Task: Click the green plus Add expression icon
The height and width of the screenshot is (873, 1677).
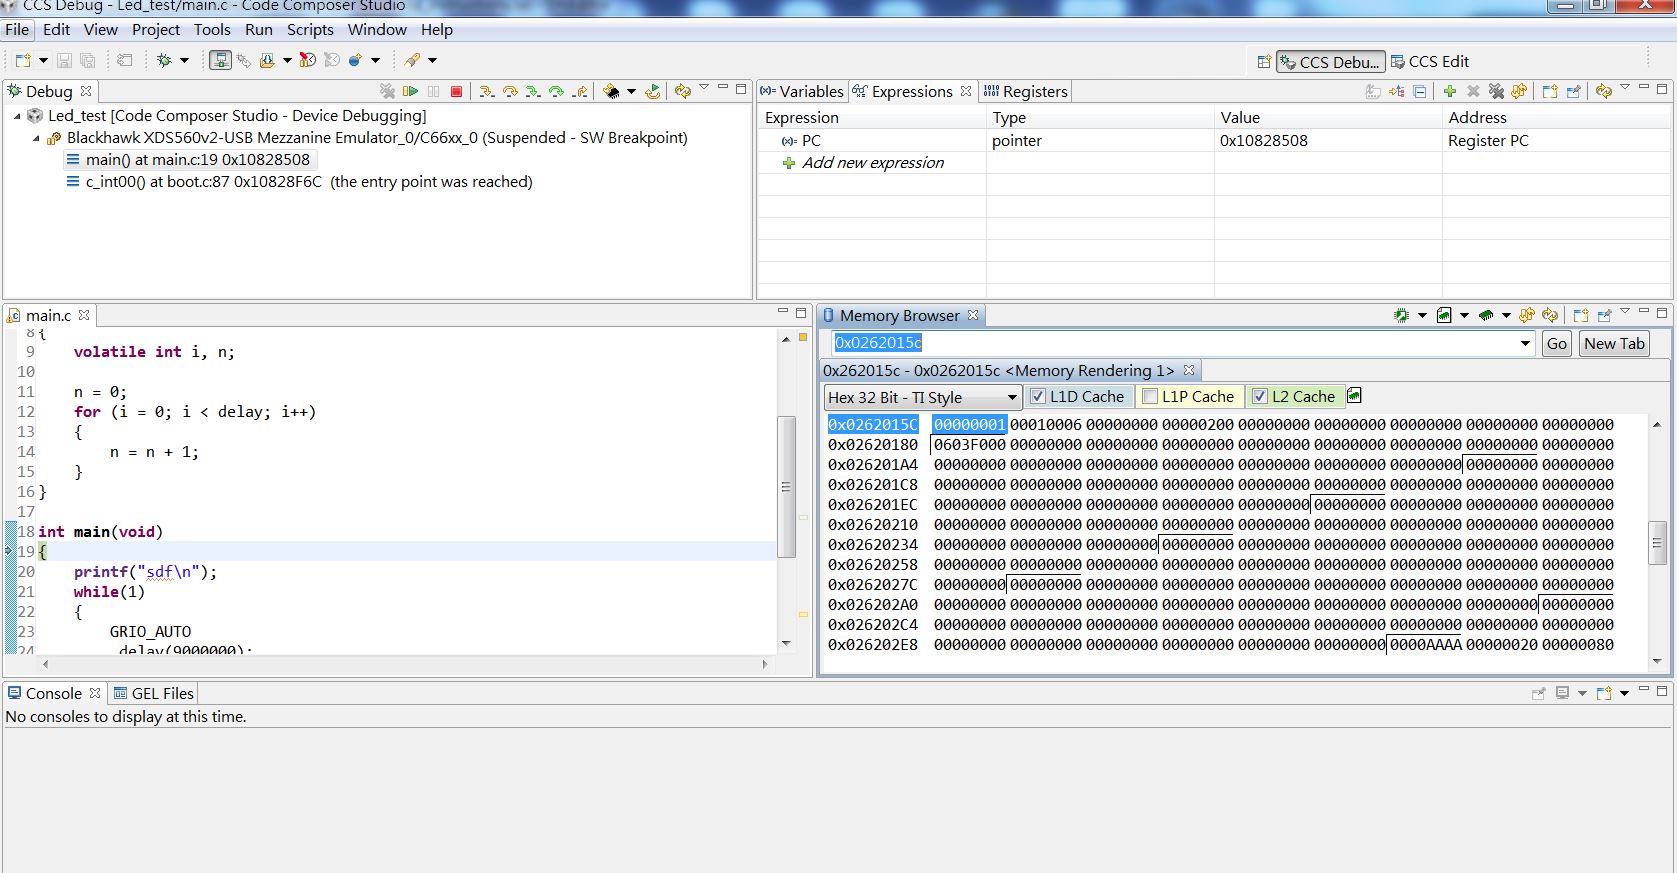Action: point(1450,91)
